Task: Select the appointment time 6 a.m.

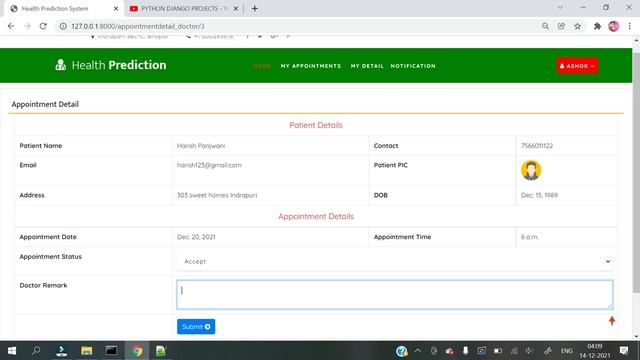Action: click(x=529, y=237)
